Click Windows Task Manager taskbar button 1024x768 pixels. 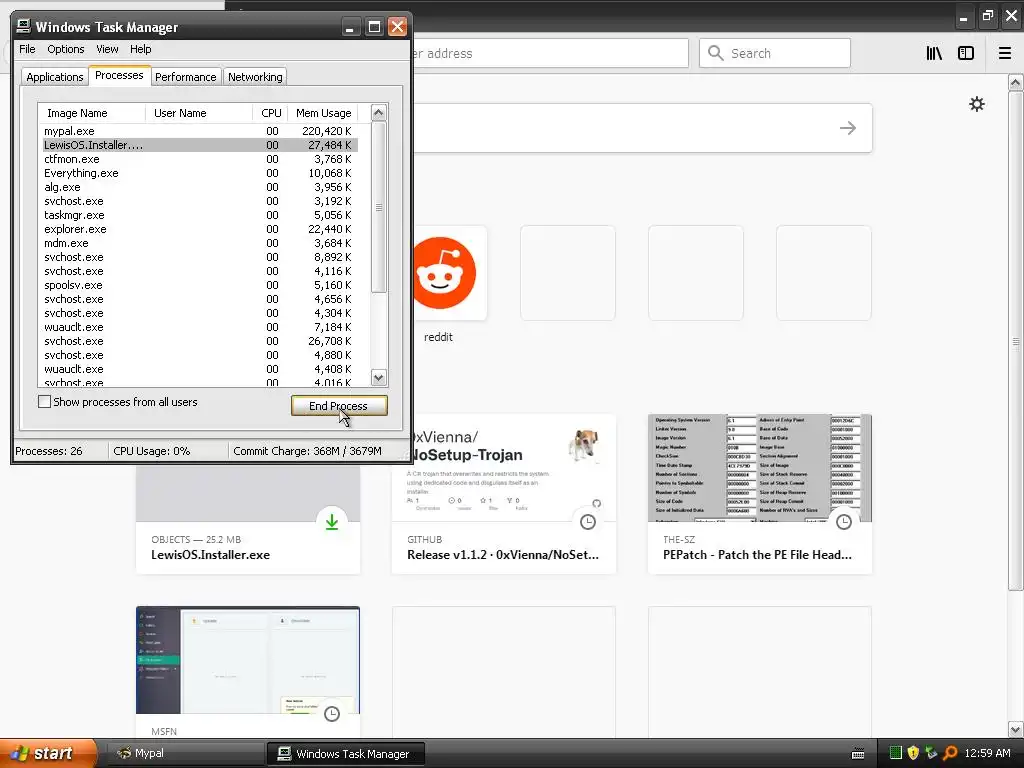click(346, 753)
